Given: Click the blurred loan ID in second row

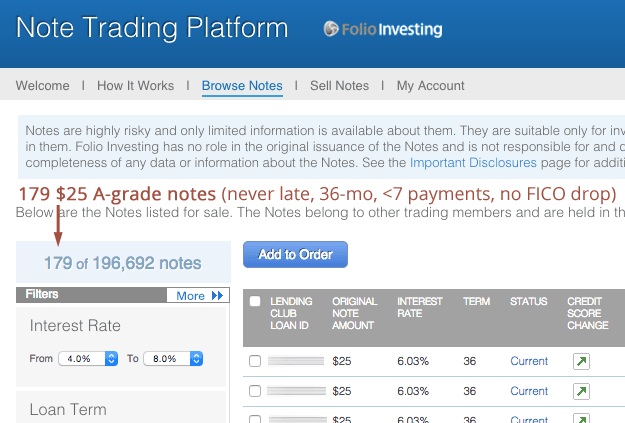Looking at the screenshot, I should click(x=296, y=391).
